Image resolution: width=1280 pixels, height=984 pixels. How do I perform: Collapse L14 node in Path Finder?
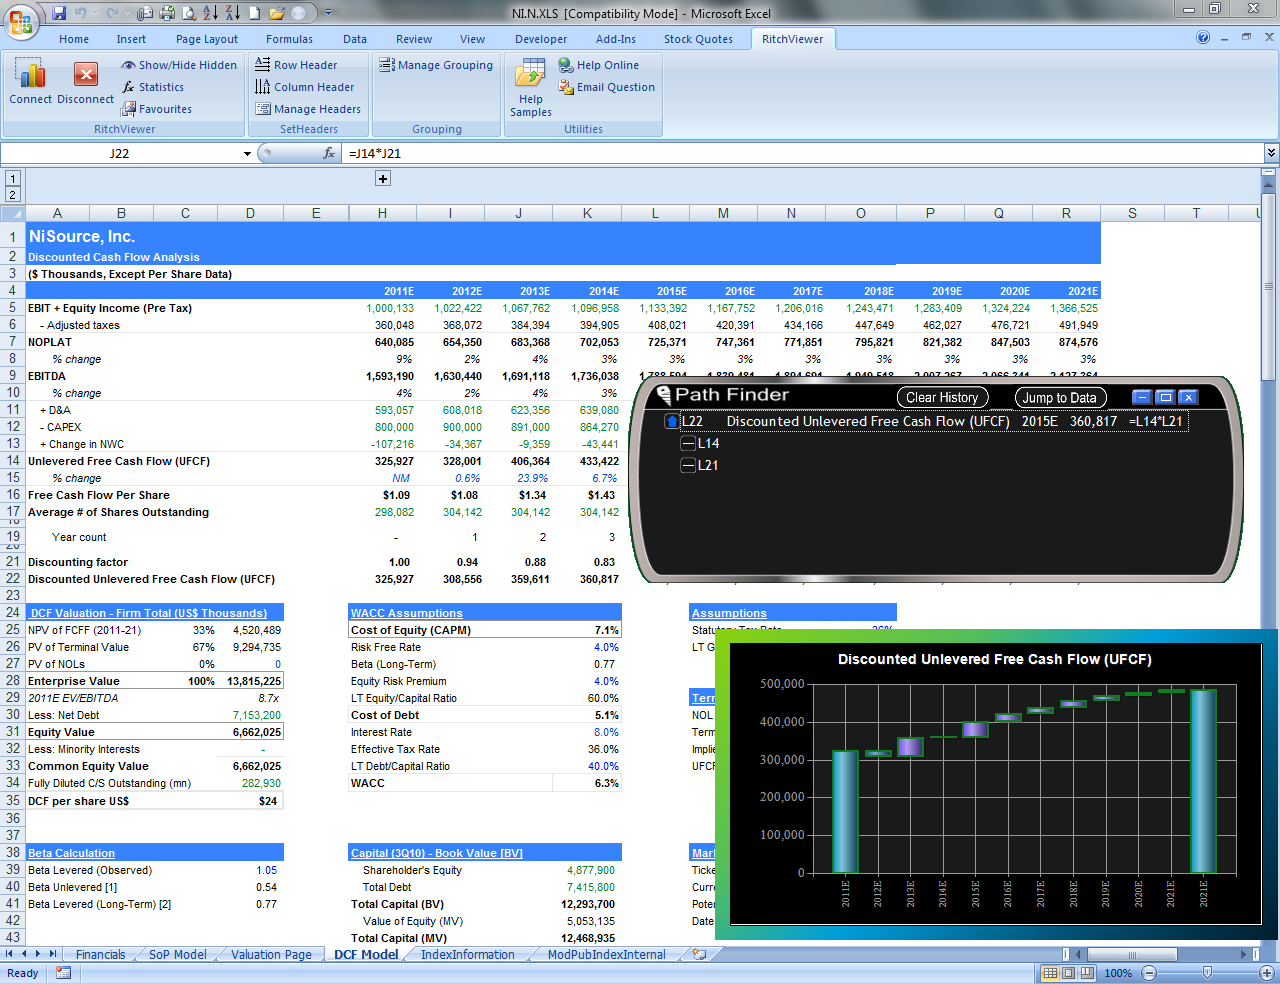click(x=688, y=443)
